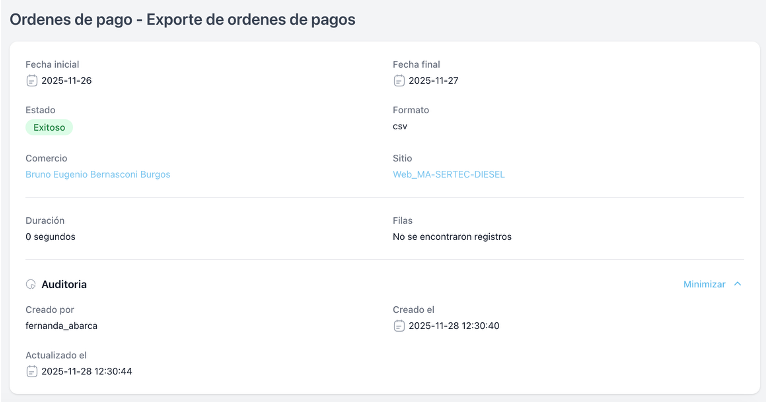Click the Minimizar link
Image resolution: width=766 pixels, height=402 pixels.
704,284
